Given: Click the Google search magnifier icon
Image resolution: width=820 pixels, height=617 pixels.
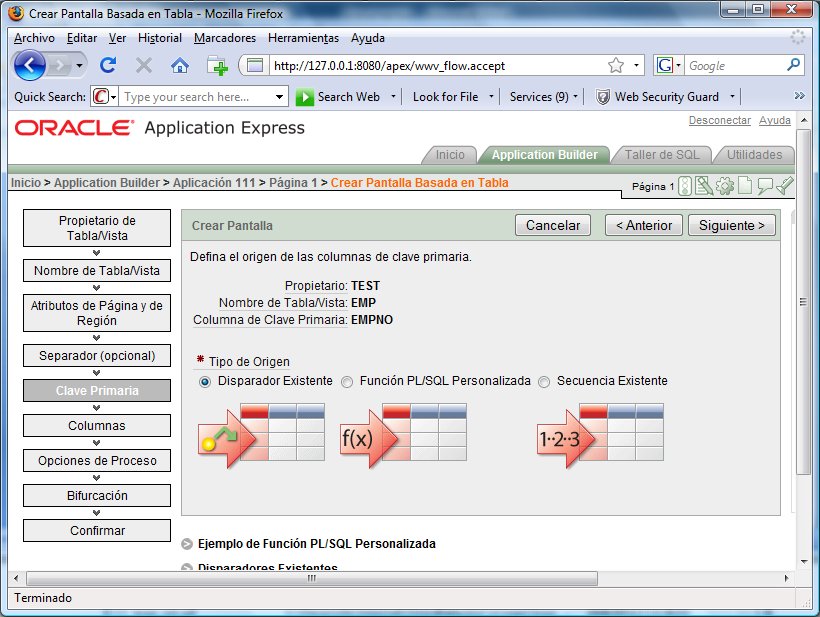Looking at the screenshot, I should (x=793, y=65).
